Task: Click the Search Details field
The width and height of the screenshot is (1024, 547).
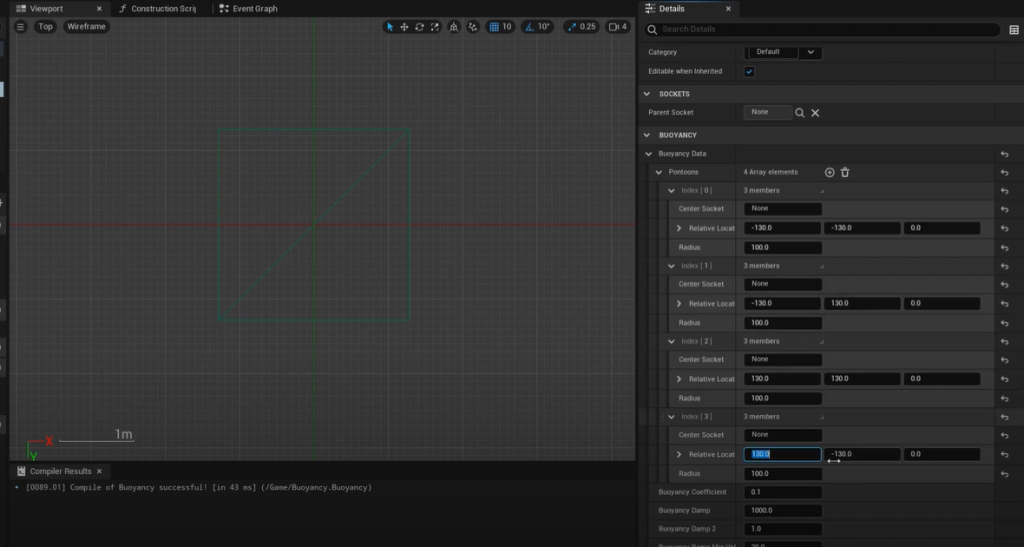Action: [x=823, y=29]
